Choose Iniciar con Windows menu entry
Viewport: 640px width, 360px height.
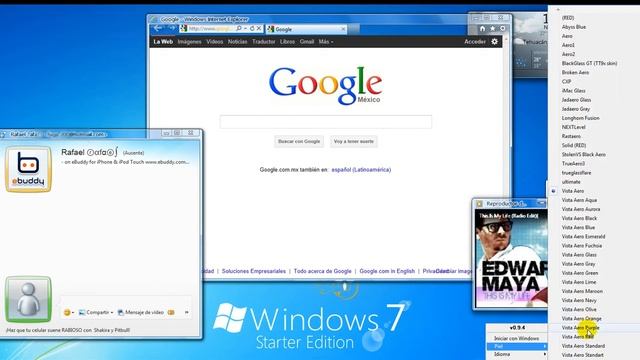click(x=516, y=338)
